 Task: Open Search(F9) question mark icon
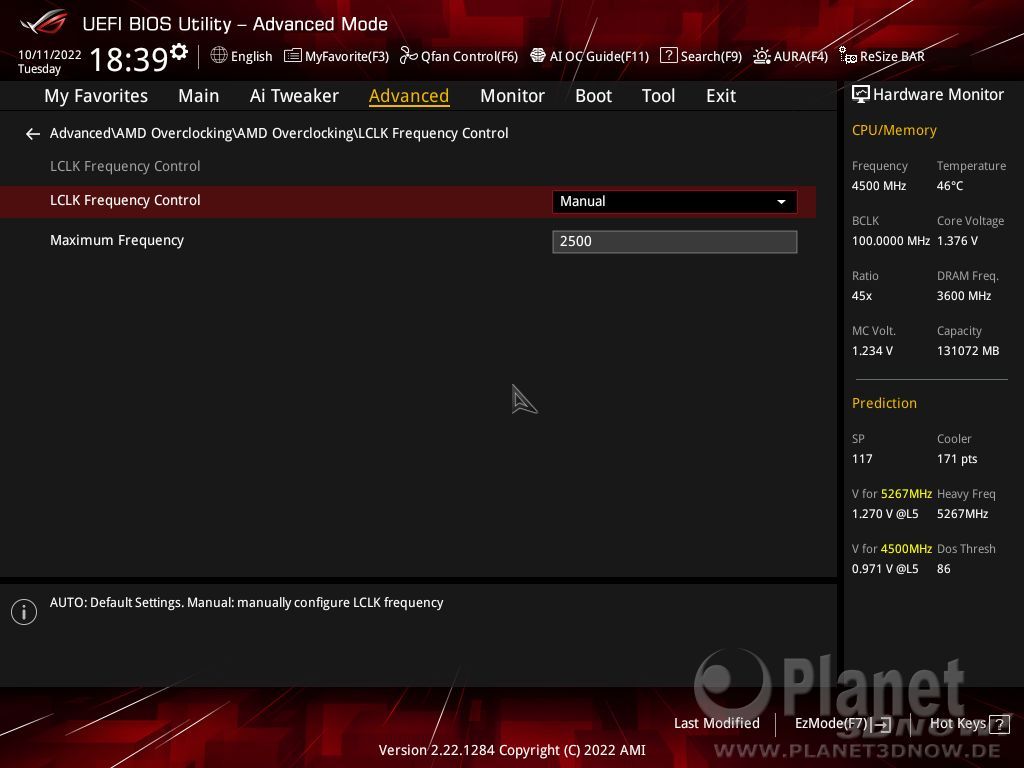668,56
